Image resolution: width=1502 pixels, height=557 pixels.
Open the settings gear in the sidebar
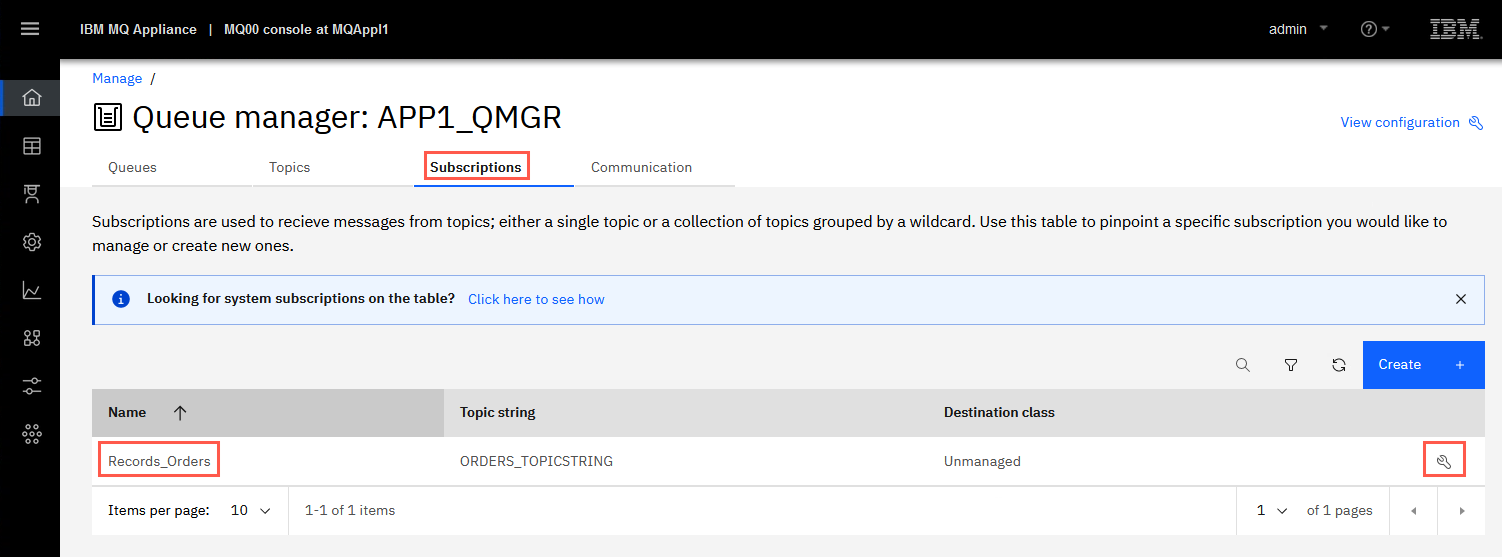(x=32, y=242)
